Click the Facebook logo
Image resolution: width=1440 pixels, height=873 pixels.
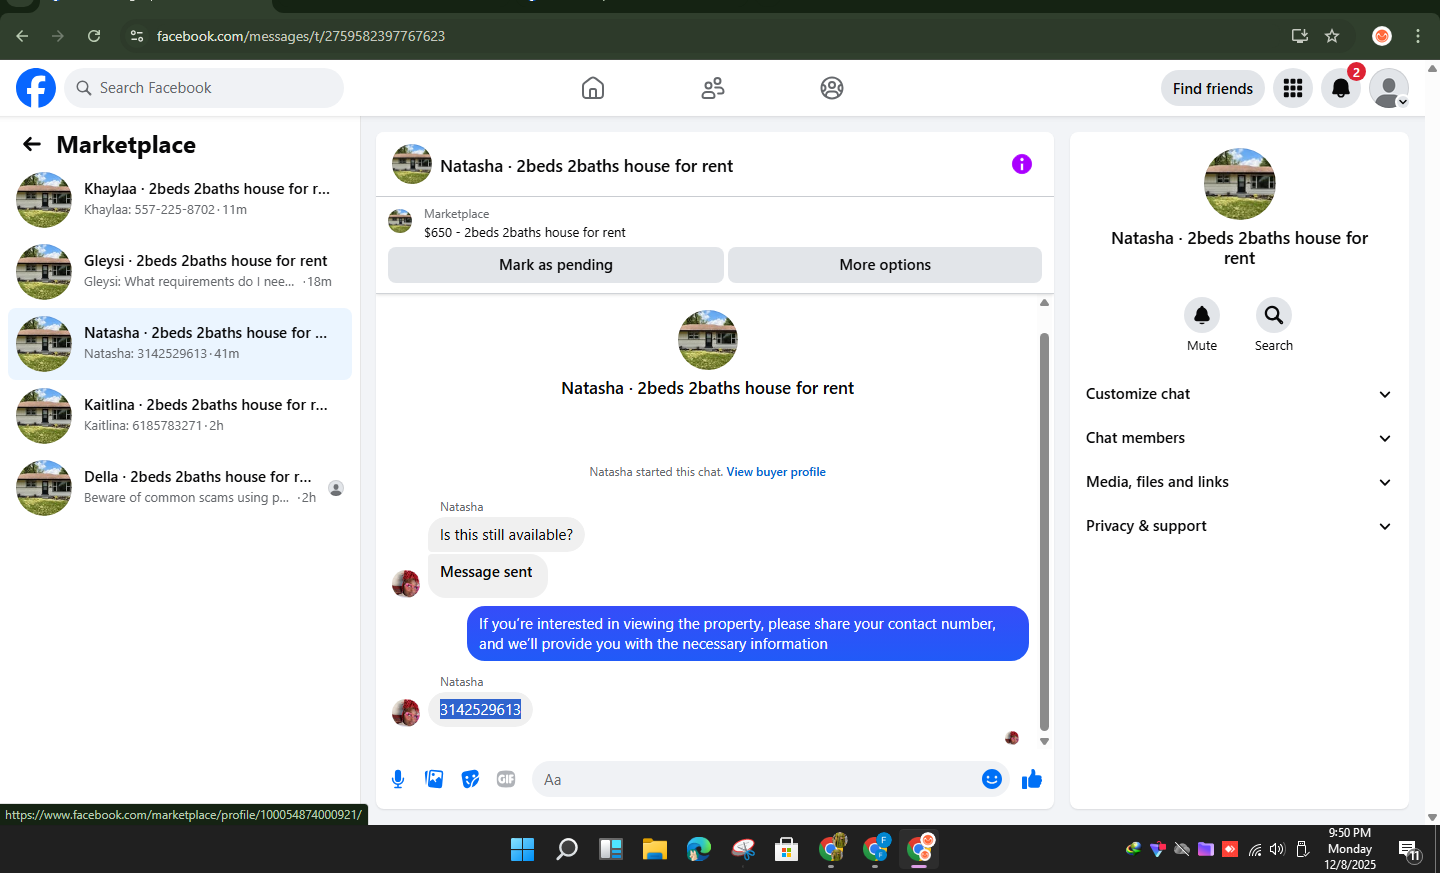click(x=36, y=88)
